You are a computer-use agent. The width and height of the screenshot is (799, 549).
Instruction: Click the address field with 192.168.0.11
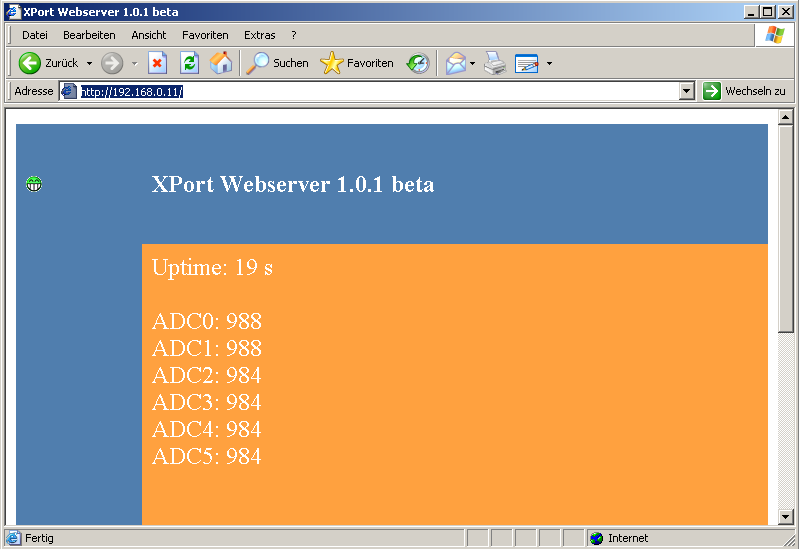click(x=377, y=92)
